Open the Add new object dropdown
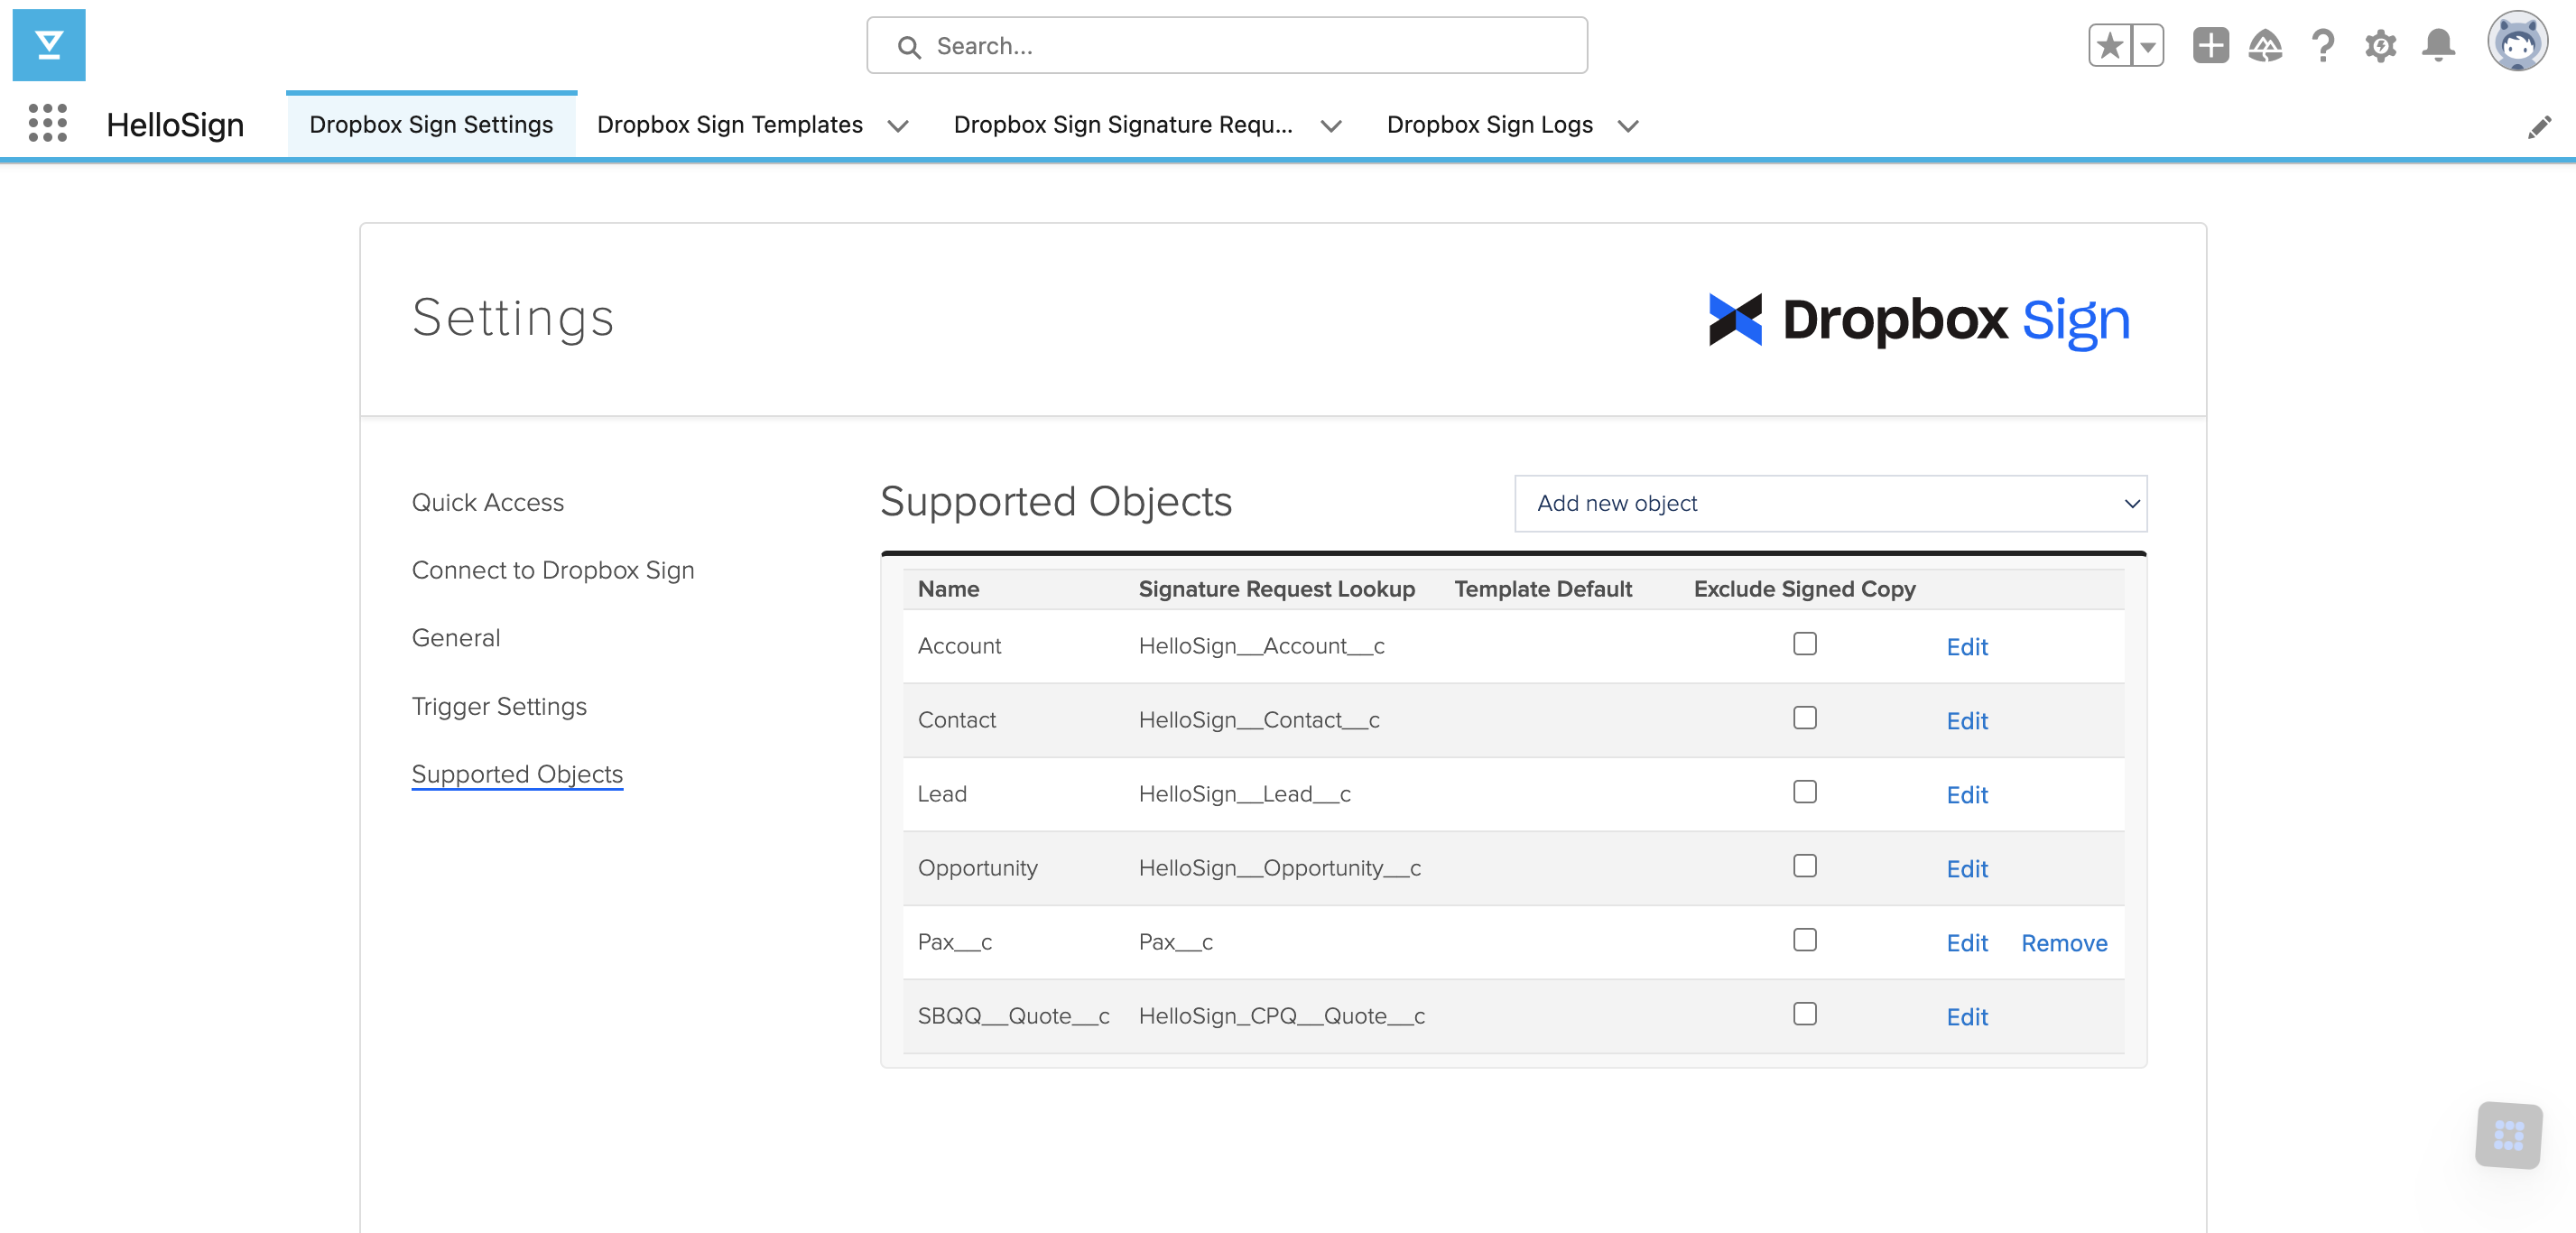The height and width of the screenshot is (1233, 2576). pos(1830,503)
